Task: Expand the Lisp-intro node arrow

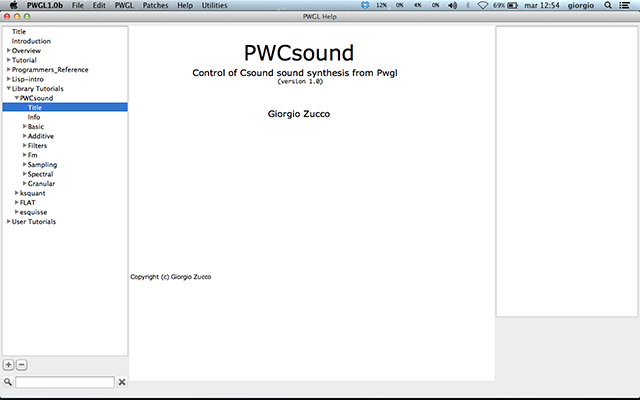Action: click(9, 78)
